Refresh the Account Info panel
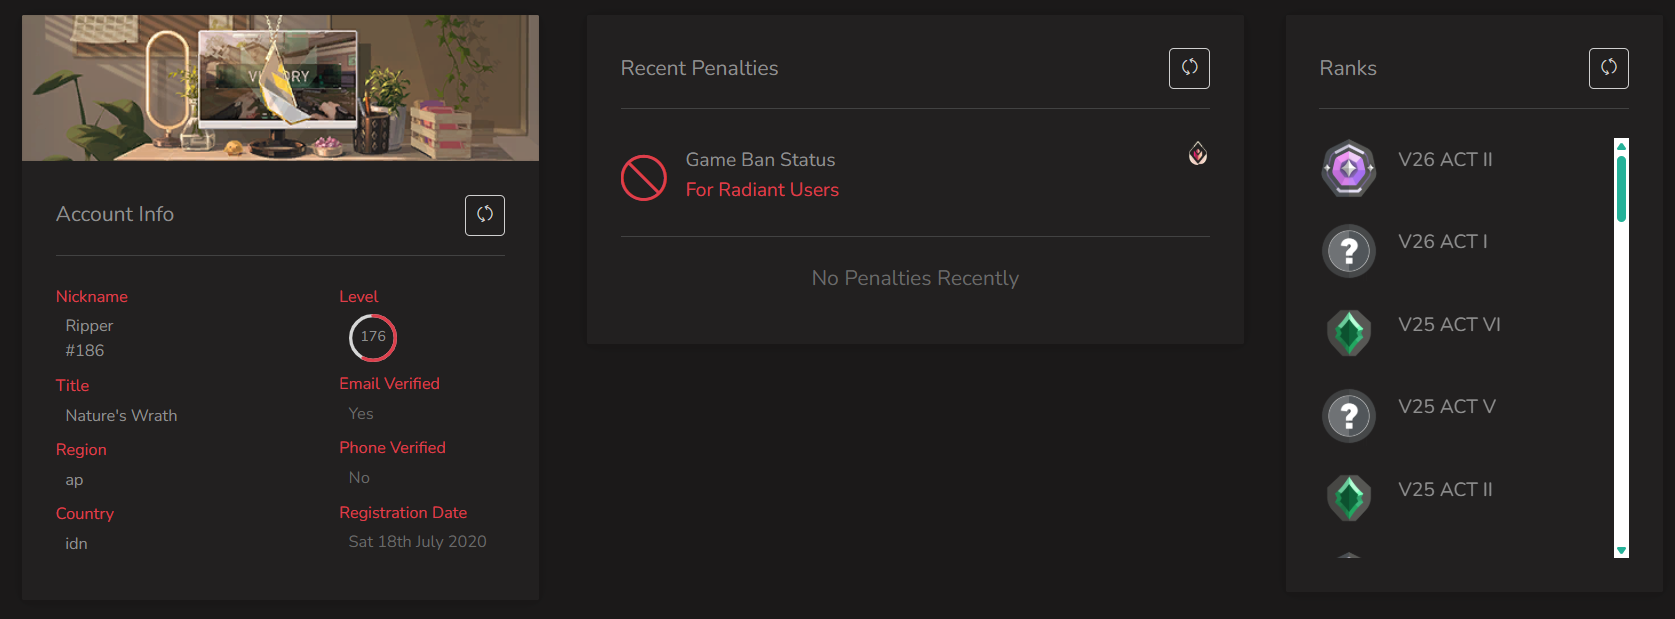Viewport: 1675px width, 619px height. 485,215
